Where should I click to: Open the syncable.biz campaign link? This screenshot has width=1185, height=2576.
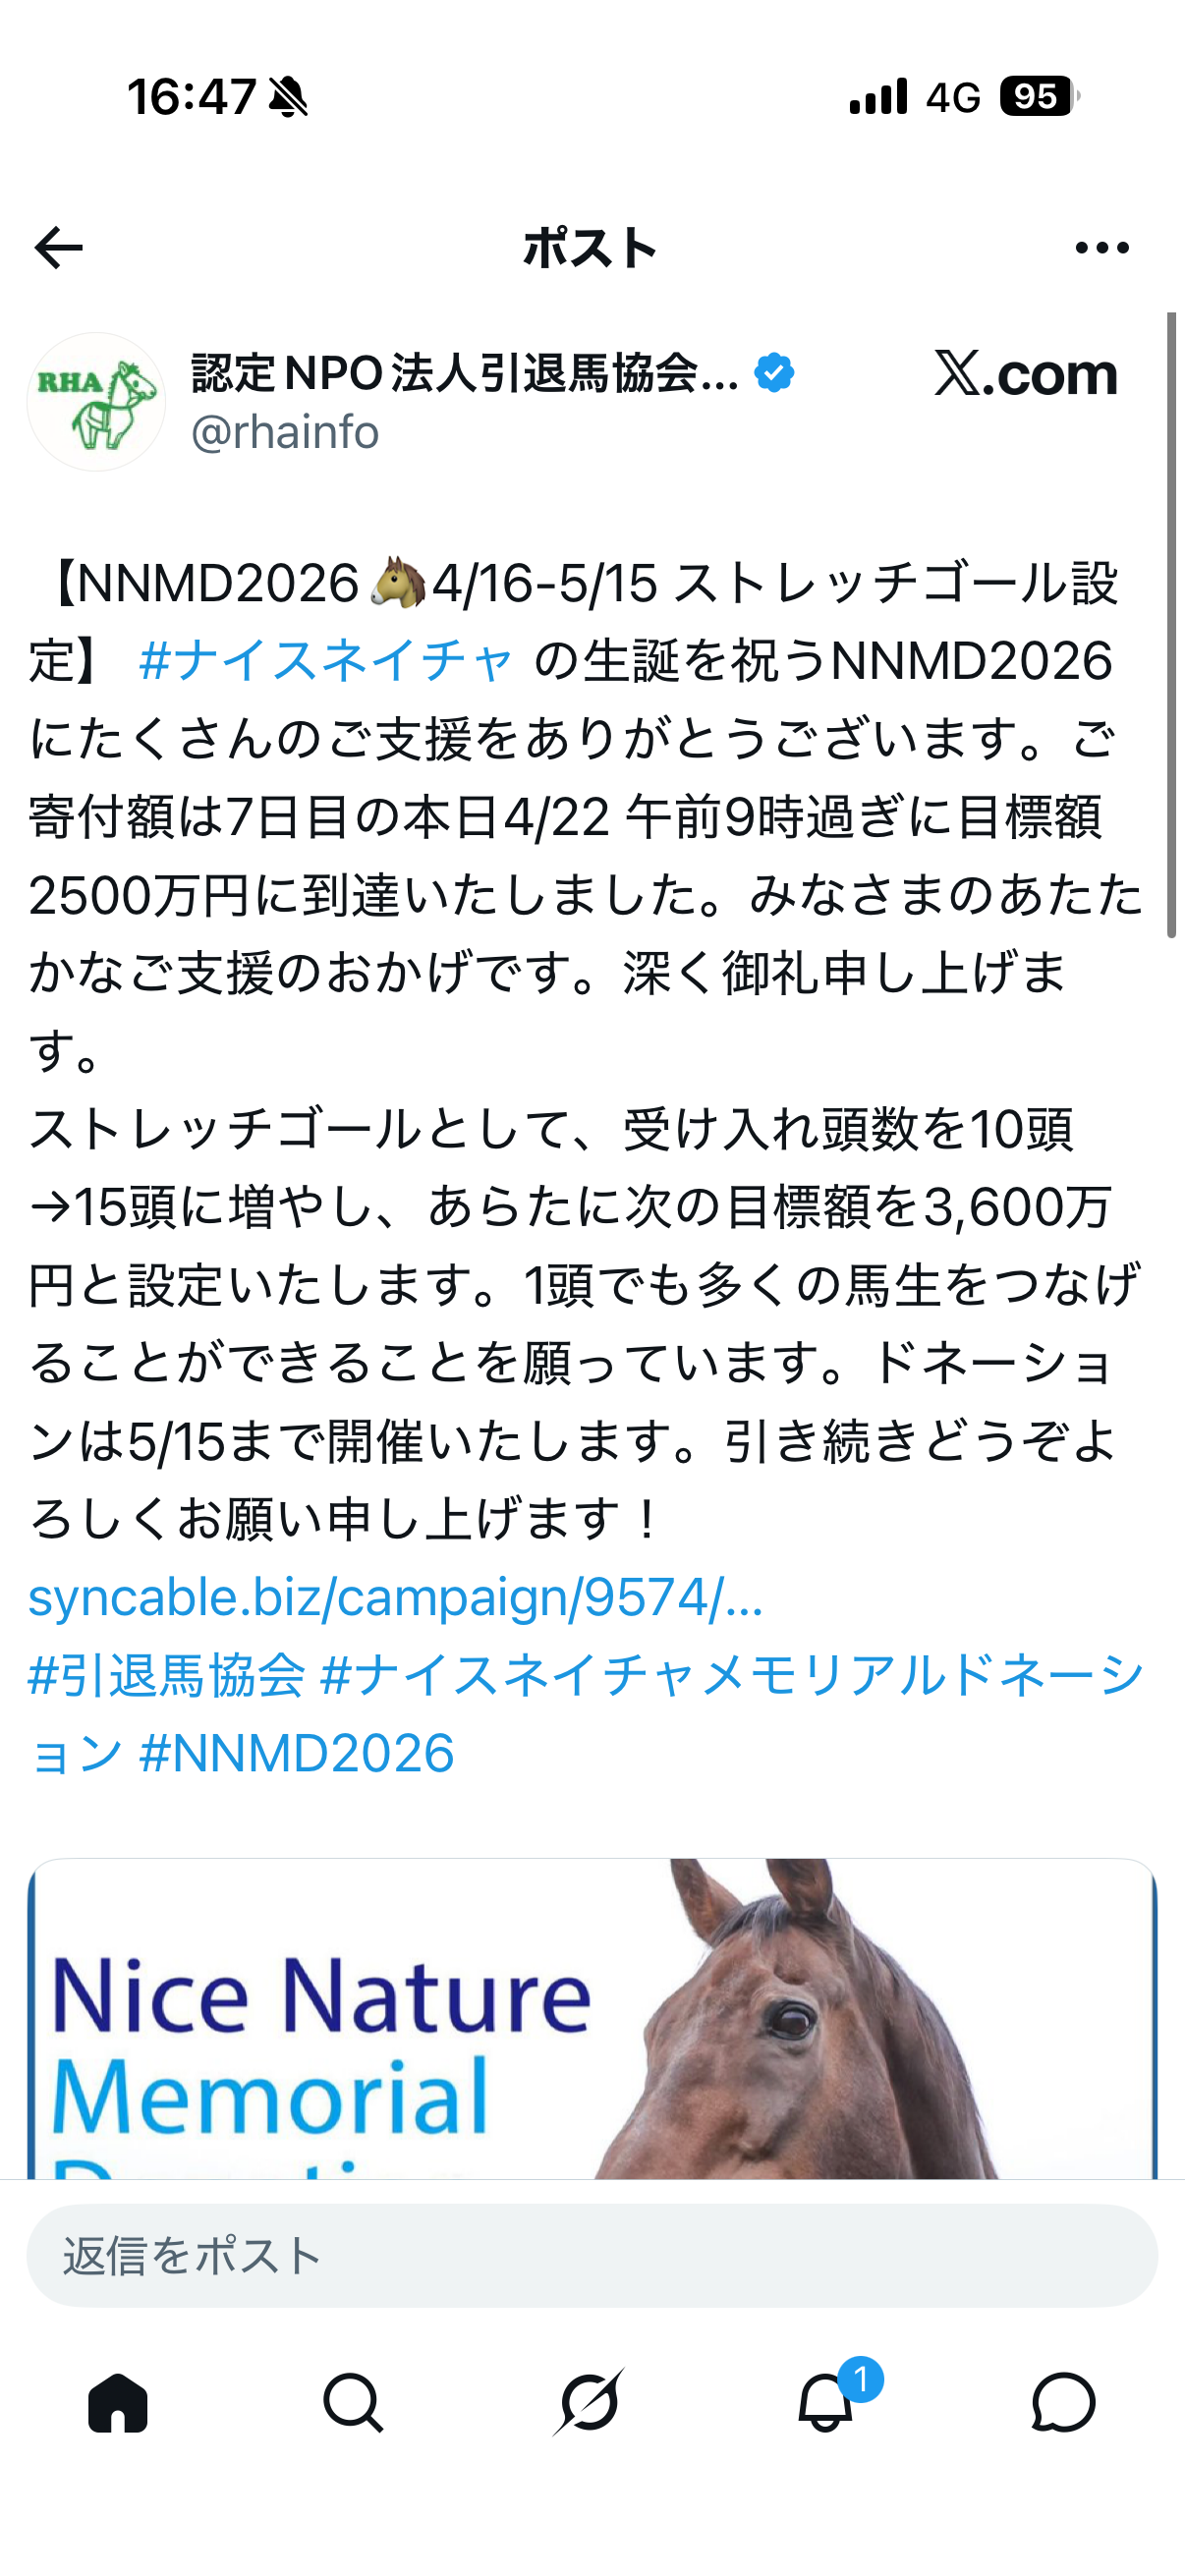(396, 1597)
